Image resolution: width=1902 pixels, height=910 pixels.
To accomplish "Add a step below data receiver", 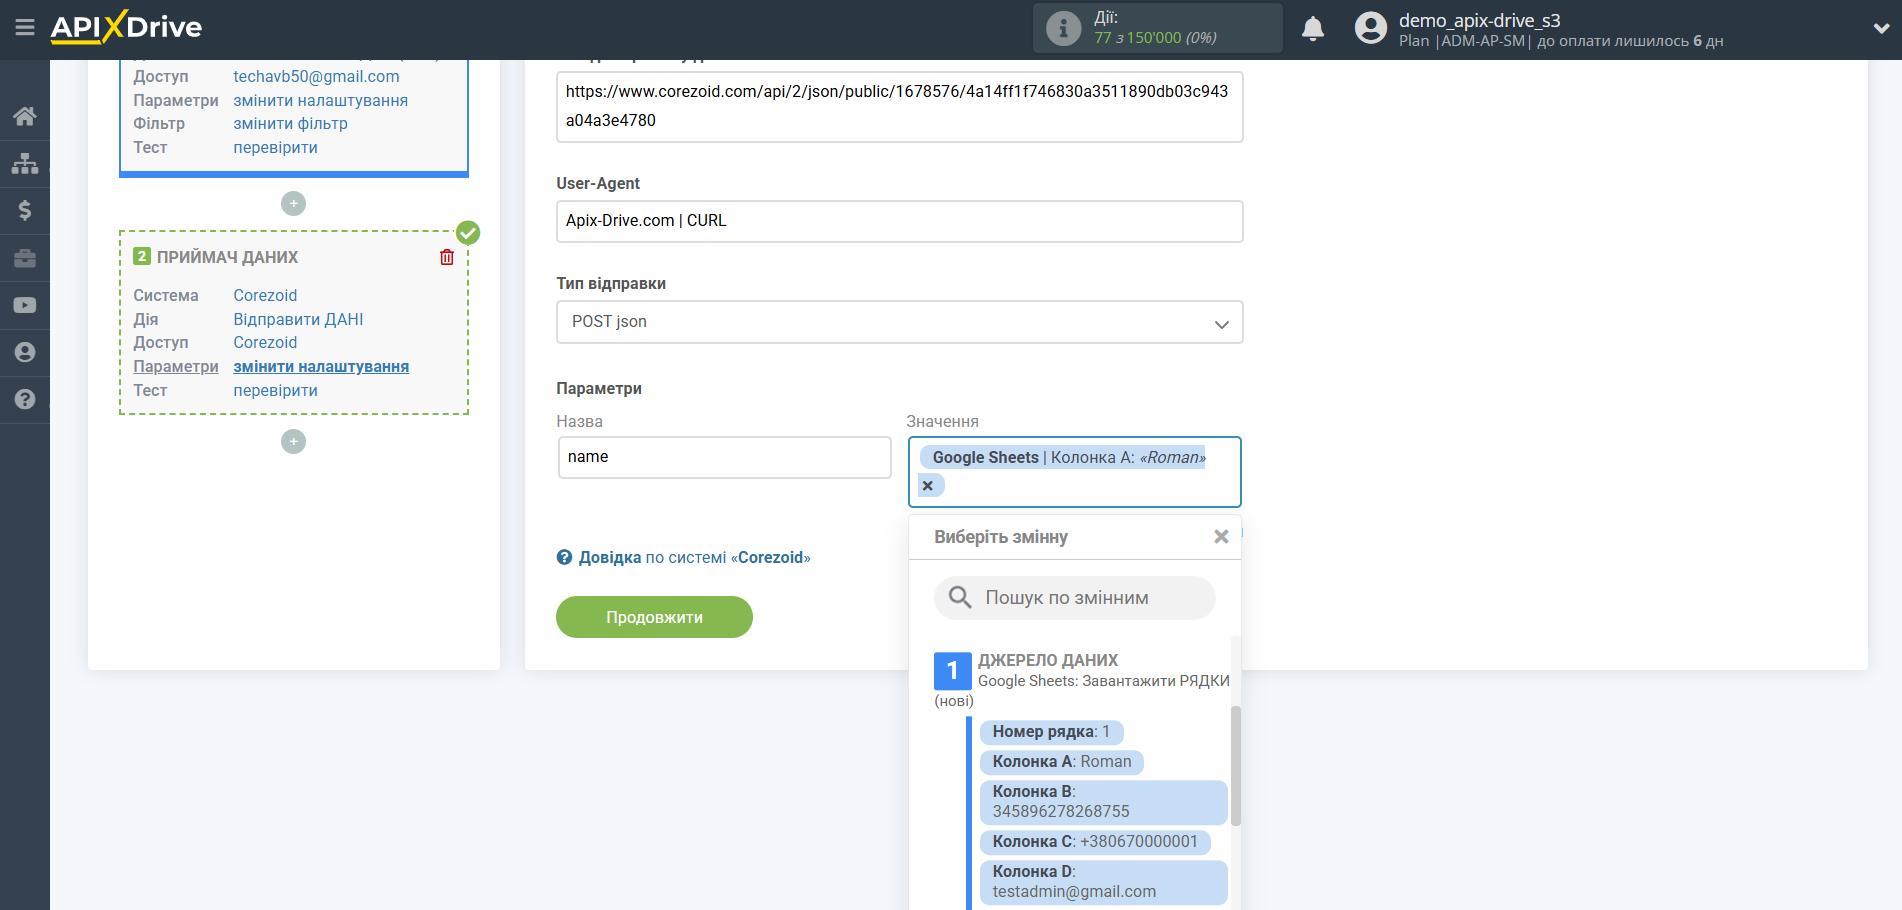I will pyautogui.click(x=293, y=441).
